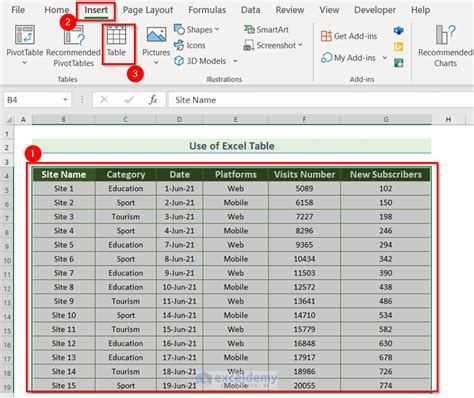Select the Site 12 cell
The height and width of the screenshot is (398, 474).
(64, 343)
